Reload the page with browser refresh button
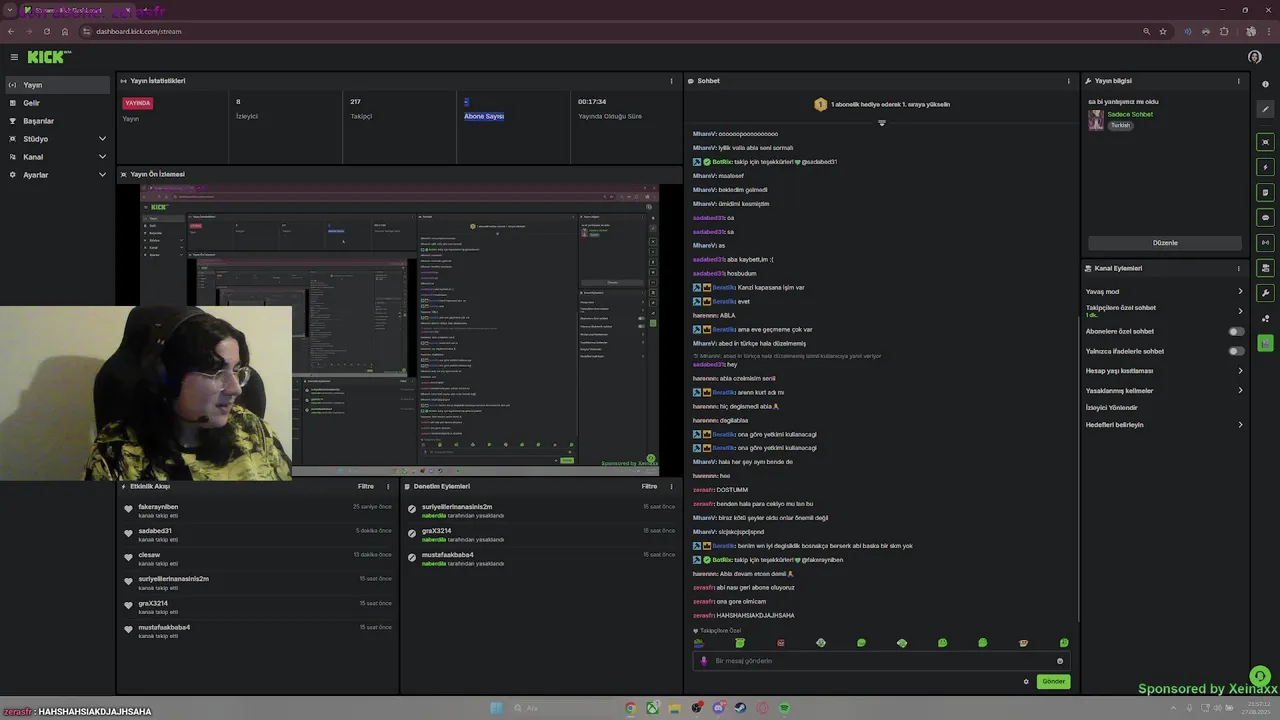Viewport: 1280px width, 720px height. coord(46,31)
